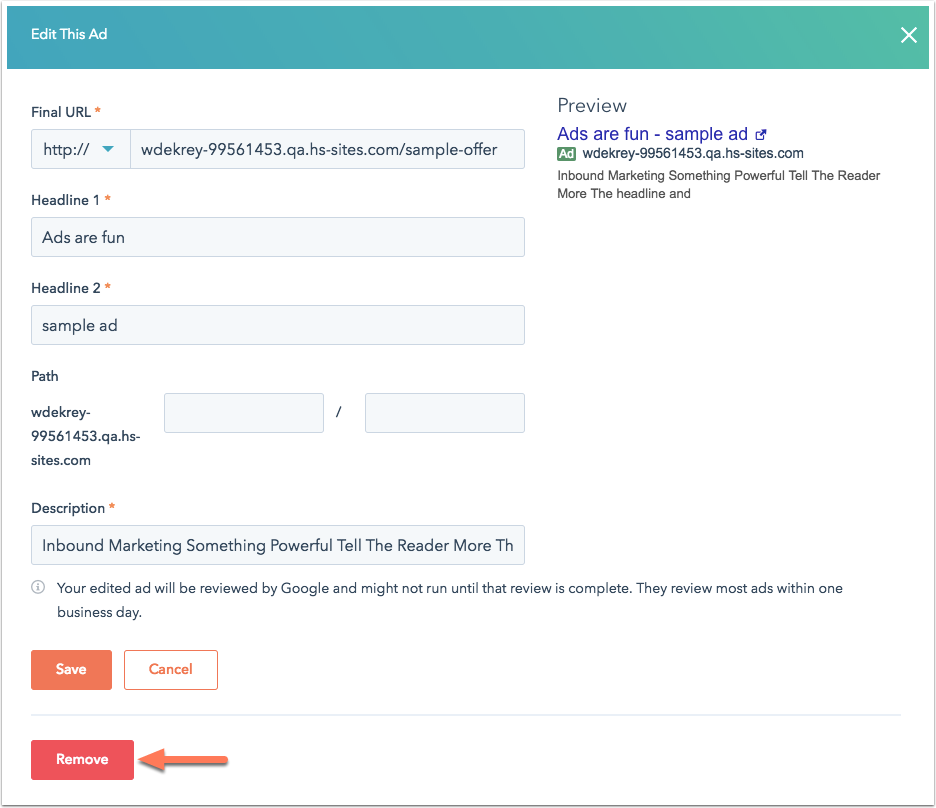The width and height of the screenshot is (936, 808).
Task: Click the Headline 2 label
Action: tap(66, 288)
